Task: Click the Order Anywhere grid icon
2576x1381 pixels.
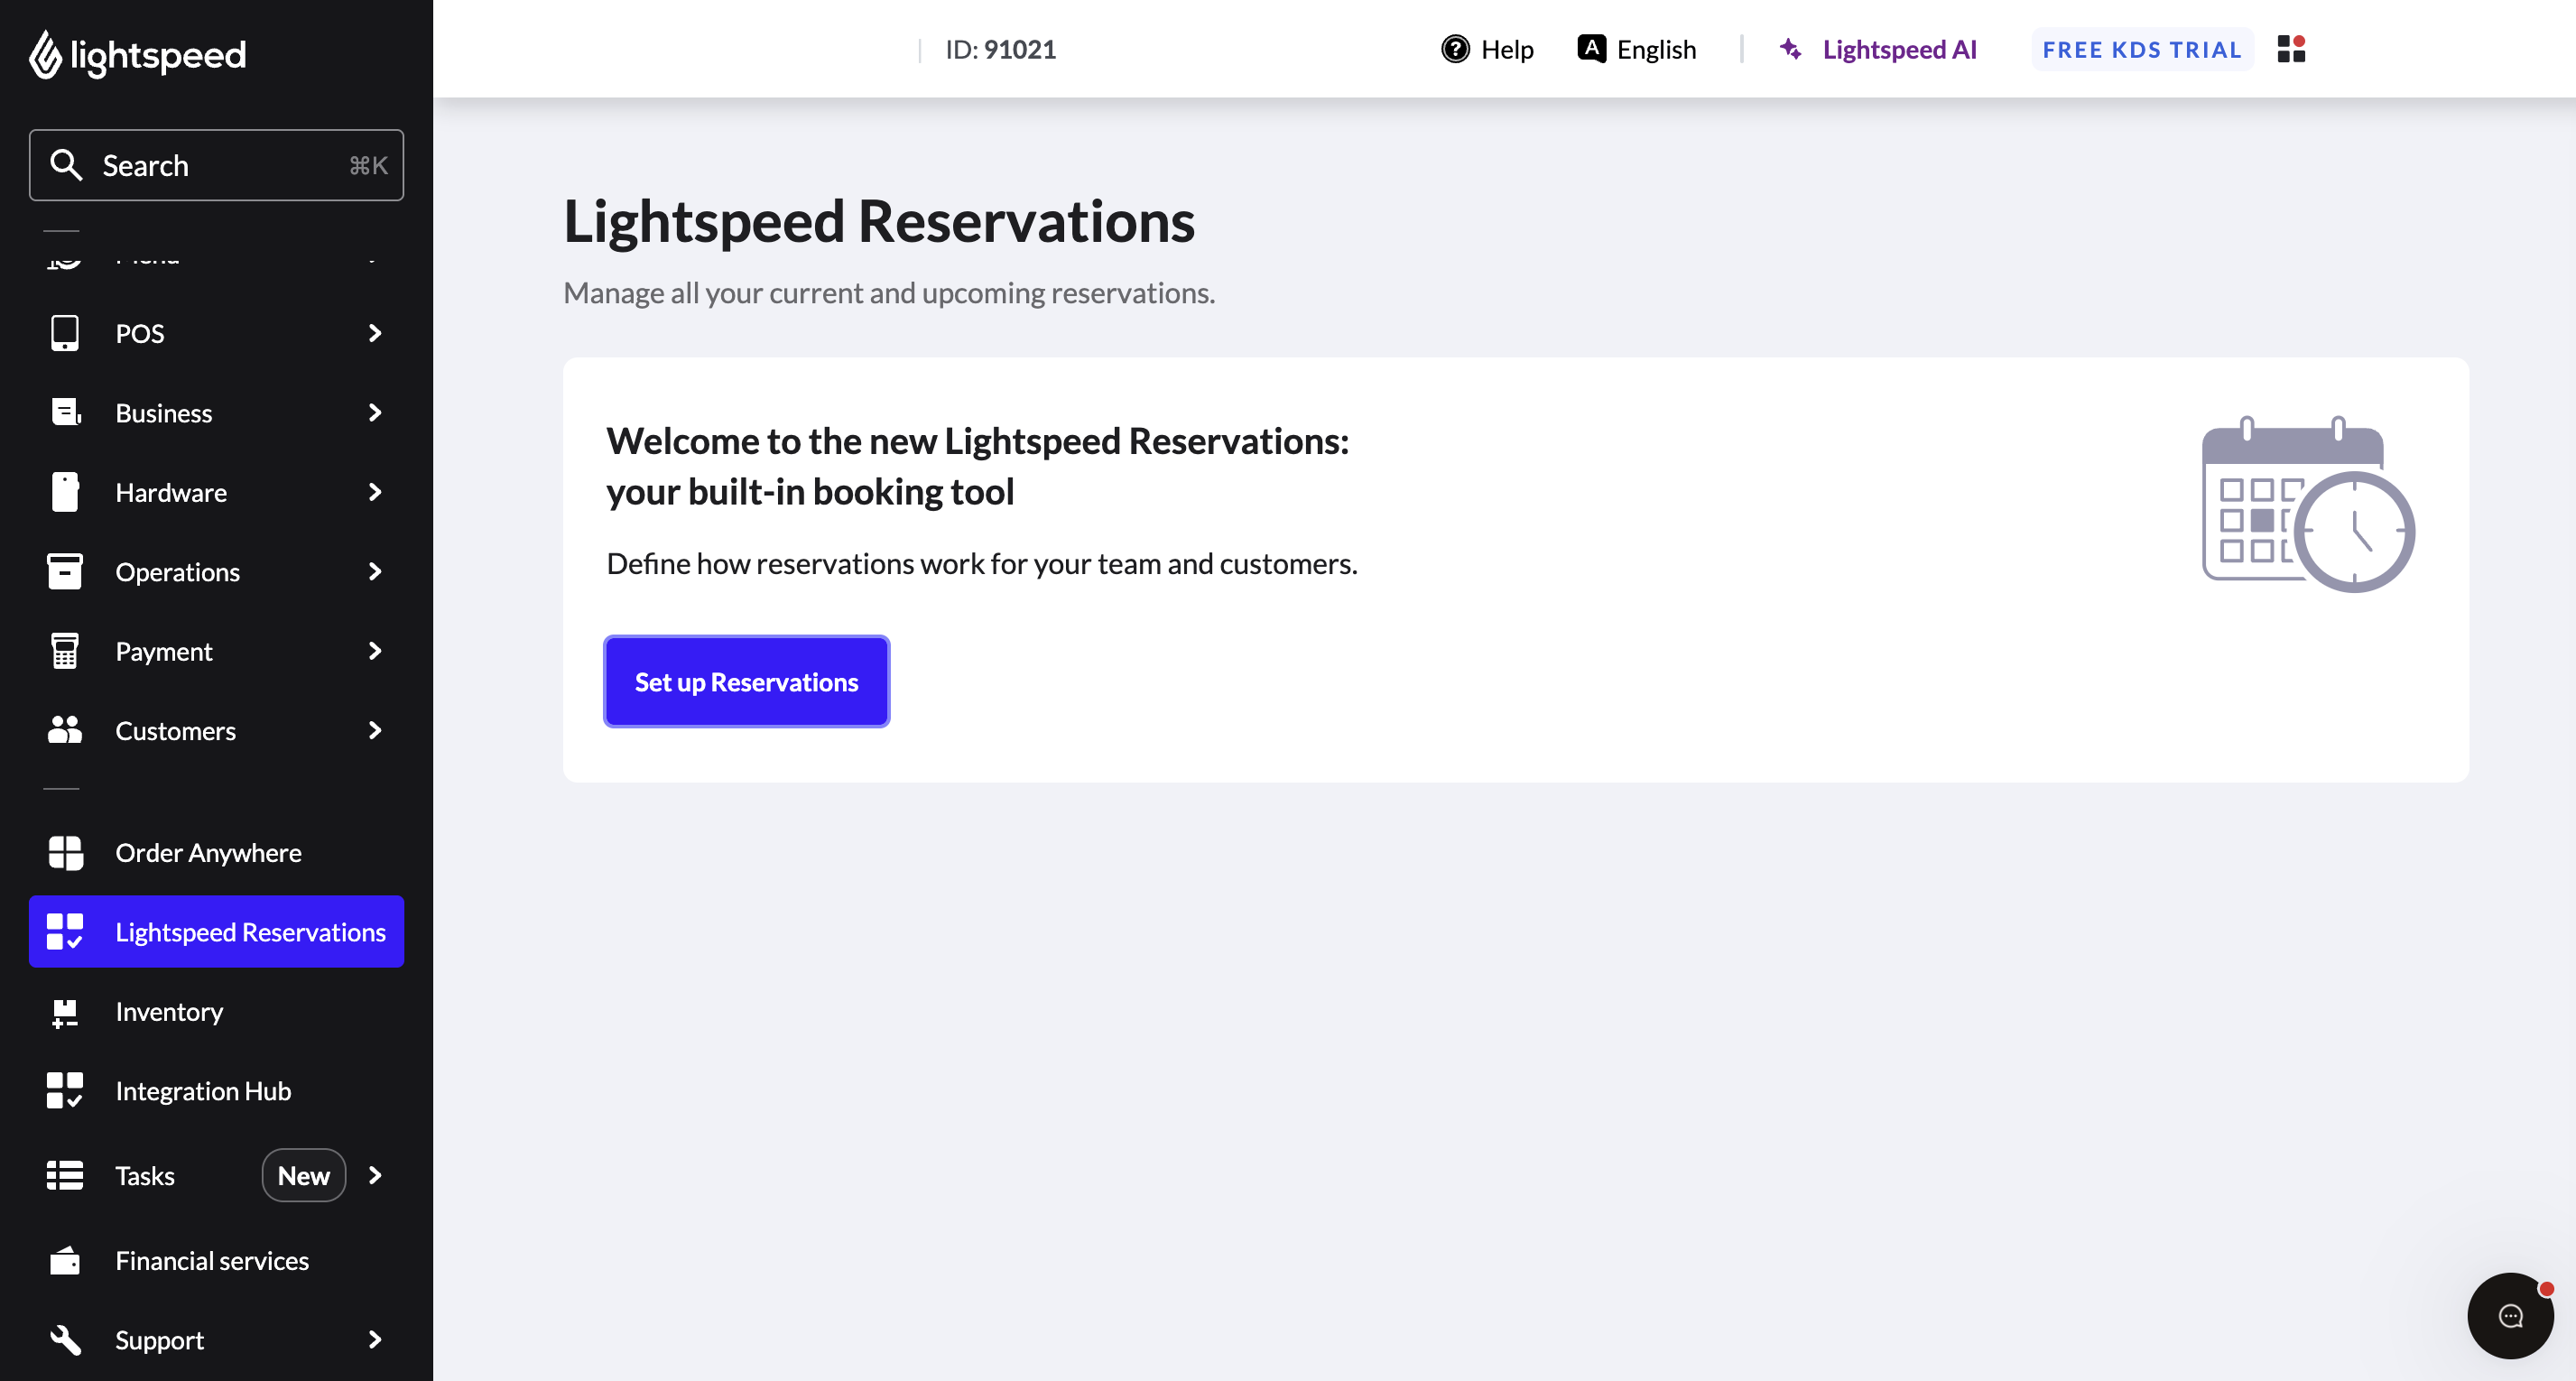Action: [x=65, y=852]
